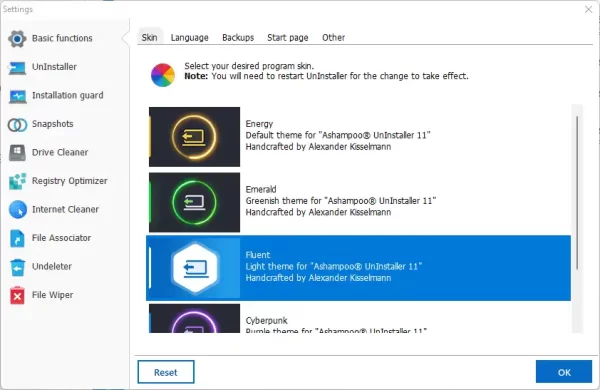
Task: Click the File Associator document icon
Action: (x=17, y=238)
